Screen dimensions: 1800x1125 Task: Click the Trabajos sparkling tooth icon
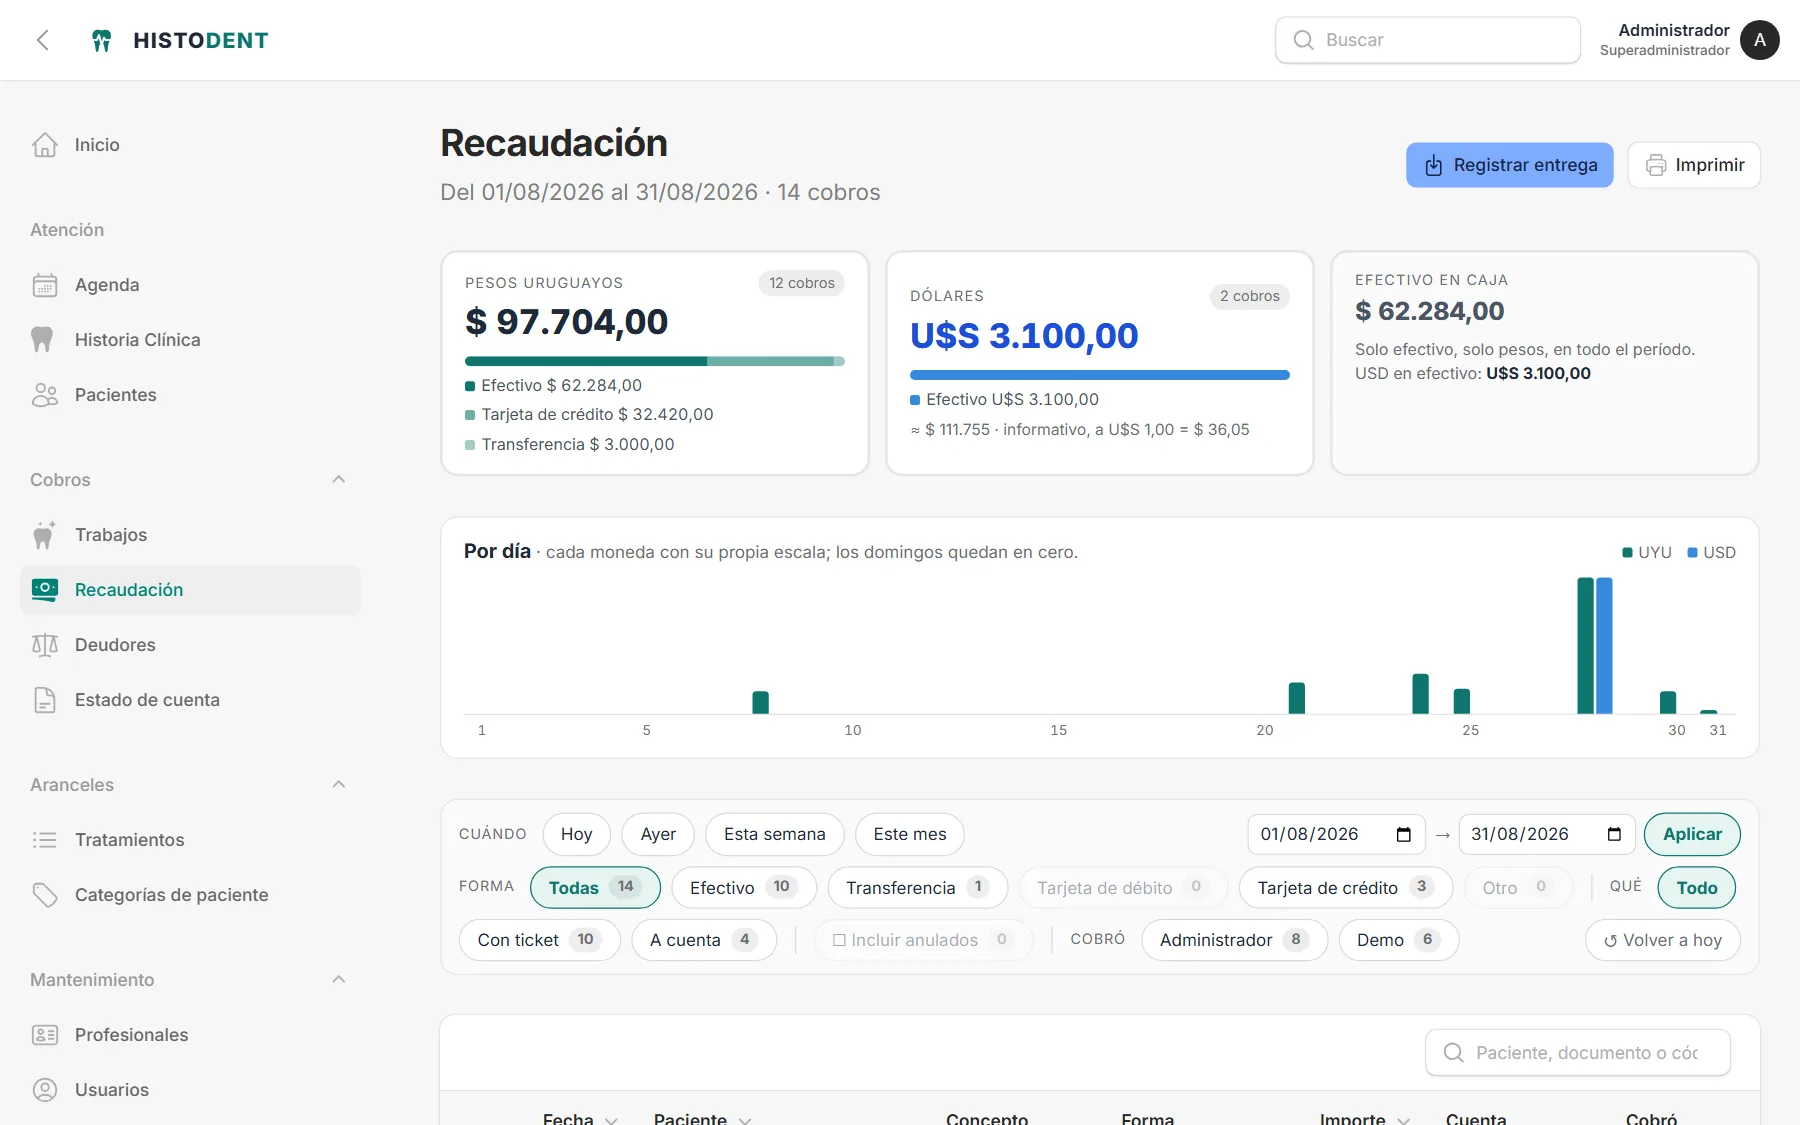44,535
